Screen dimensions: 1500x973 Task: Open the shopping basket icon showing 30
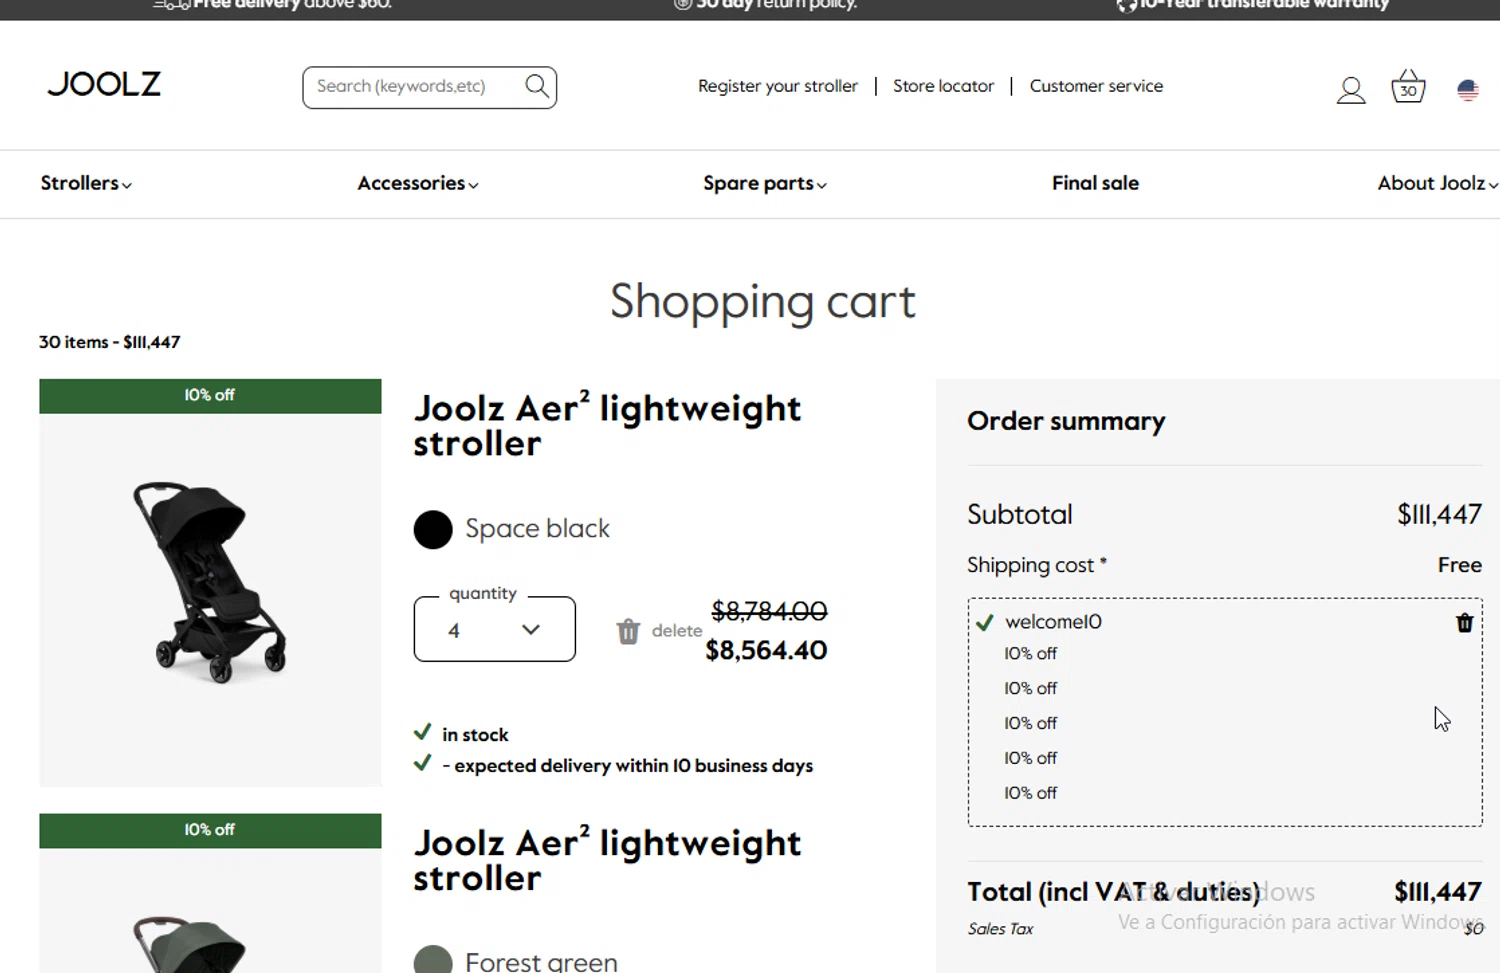(1408, 87)
